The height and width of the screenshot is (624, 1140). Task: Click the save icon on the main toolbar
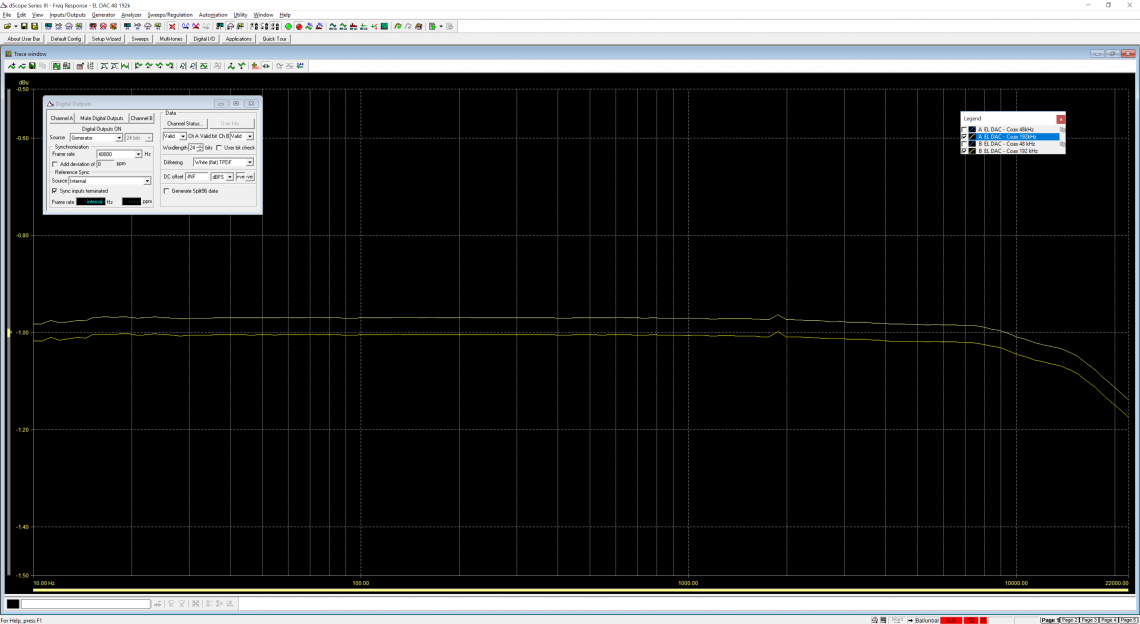24,28
